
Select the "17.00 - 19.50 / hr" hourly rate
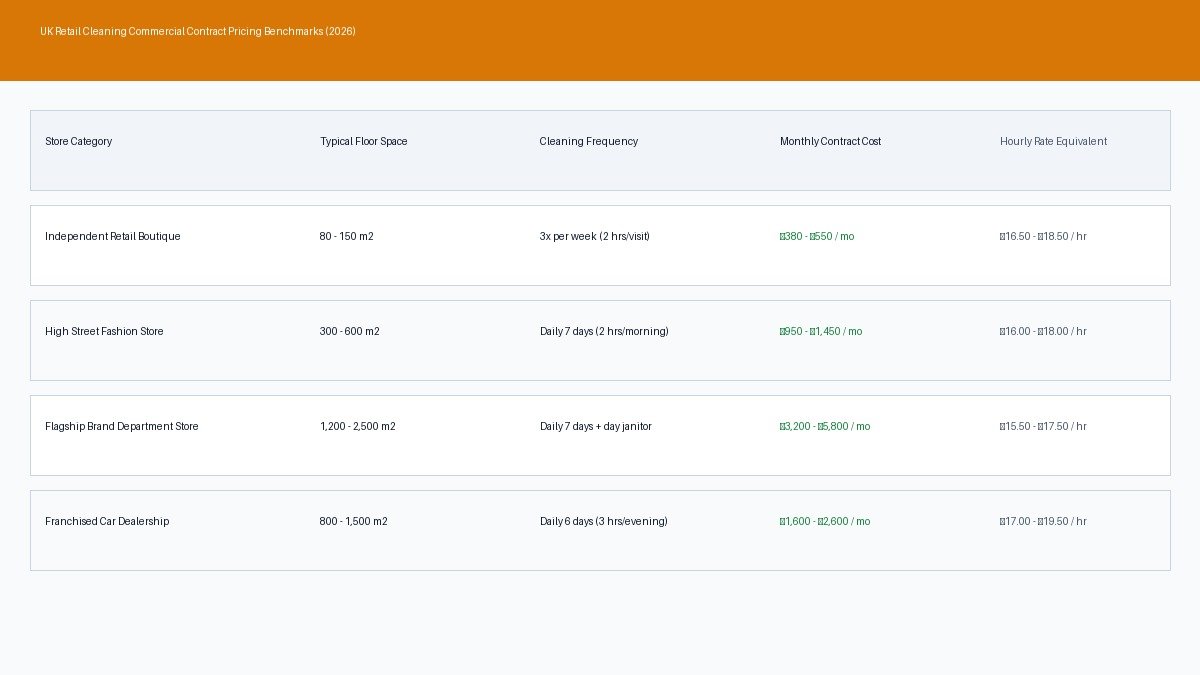(x=1043, y=521)
